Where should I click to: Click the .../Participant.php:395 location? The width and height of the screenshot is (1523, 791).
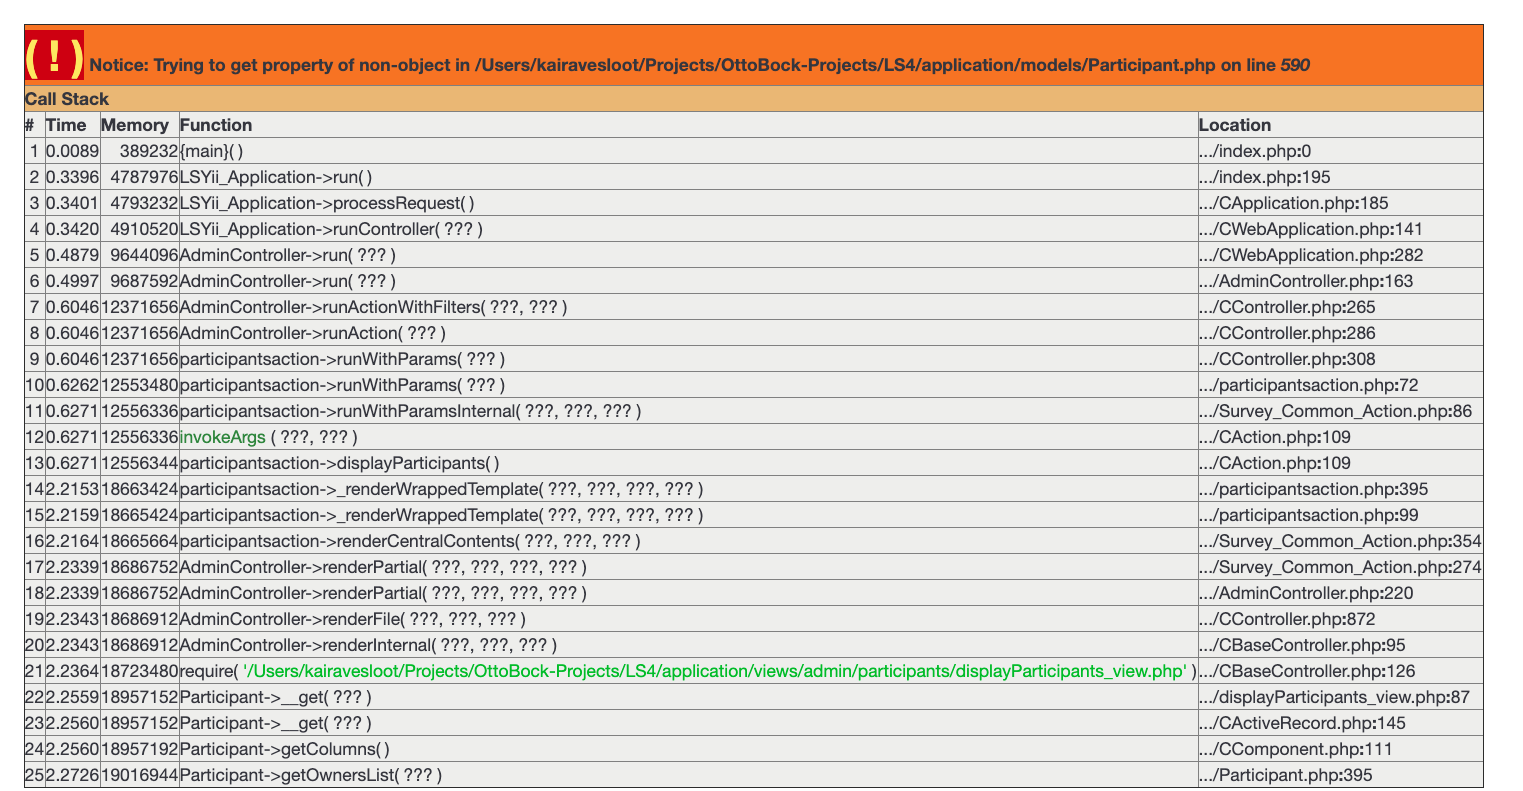[x=1285, y=775]
